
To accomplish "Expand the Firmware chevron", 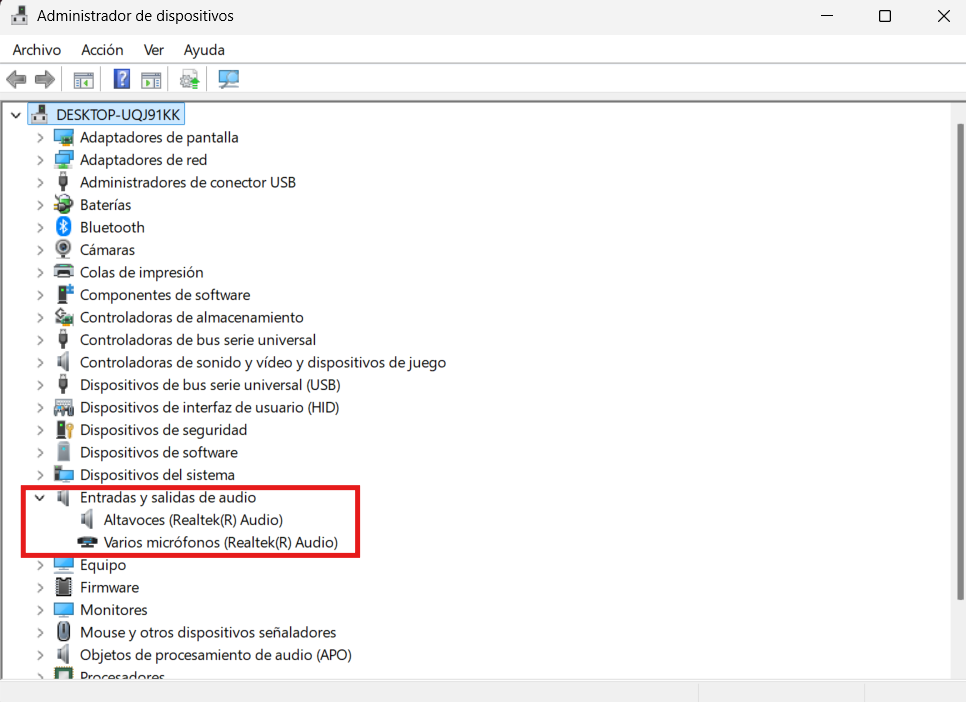I will coord(40,587).
